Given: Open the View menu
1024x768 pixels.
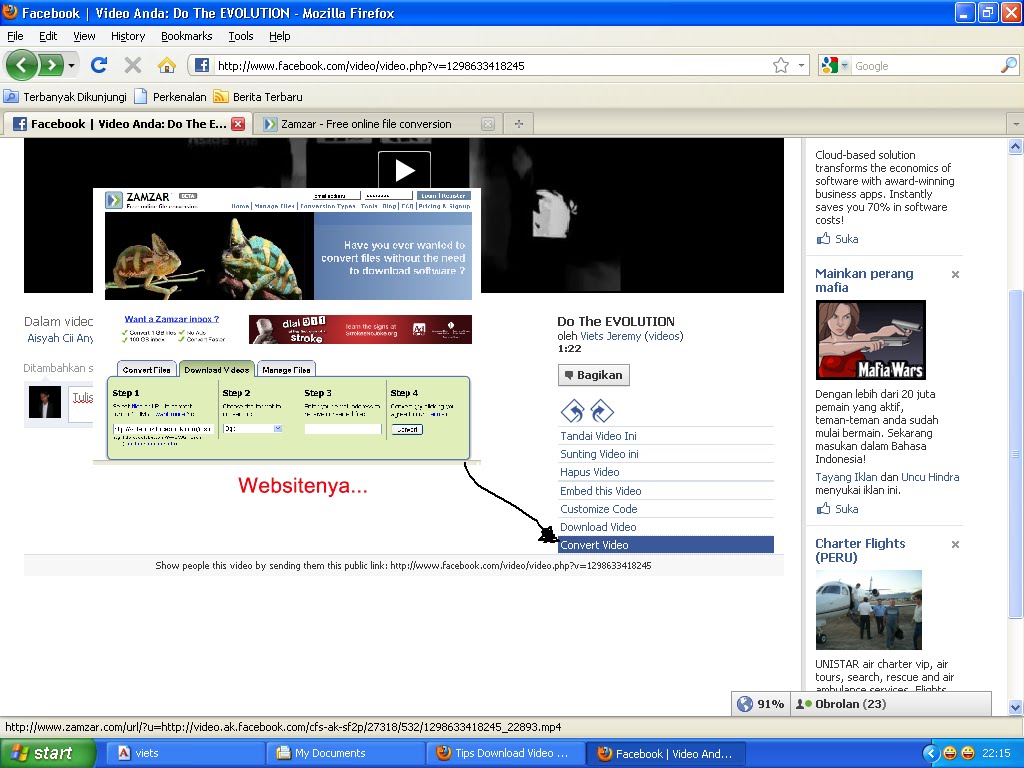Looking at the screenshot, I should point(84,36).
